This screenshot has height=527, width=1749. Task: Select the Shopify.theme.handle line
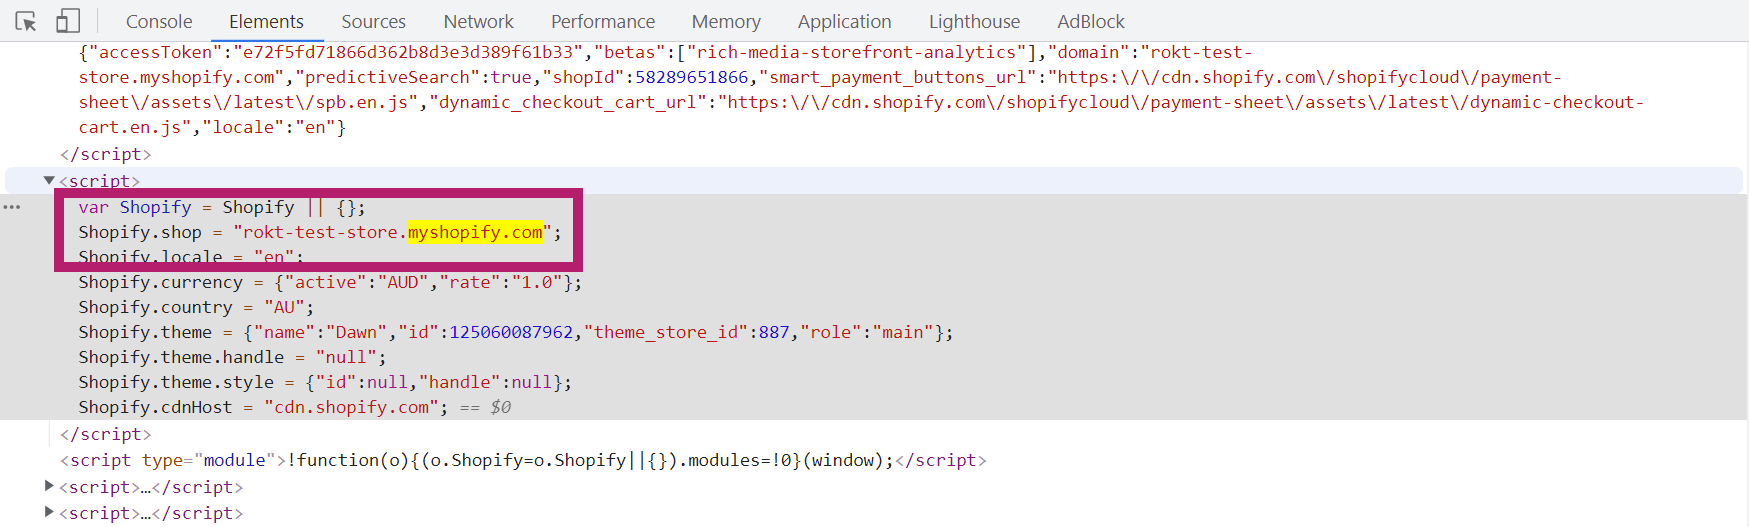pyautogui.click(x=232, y=357)
